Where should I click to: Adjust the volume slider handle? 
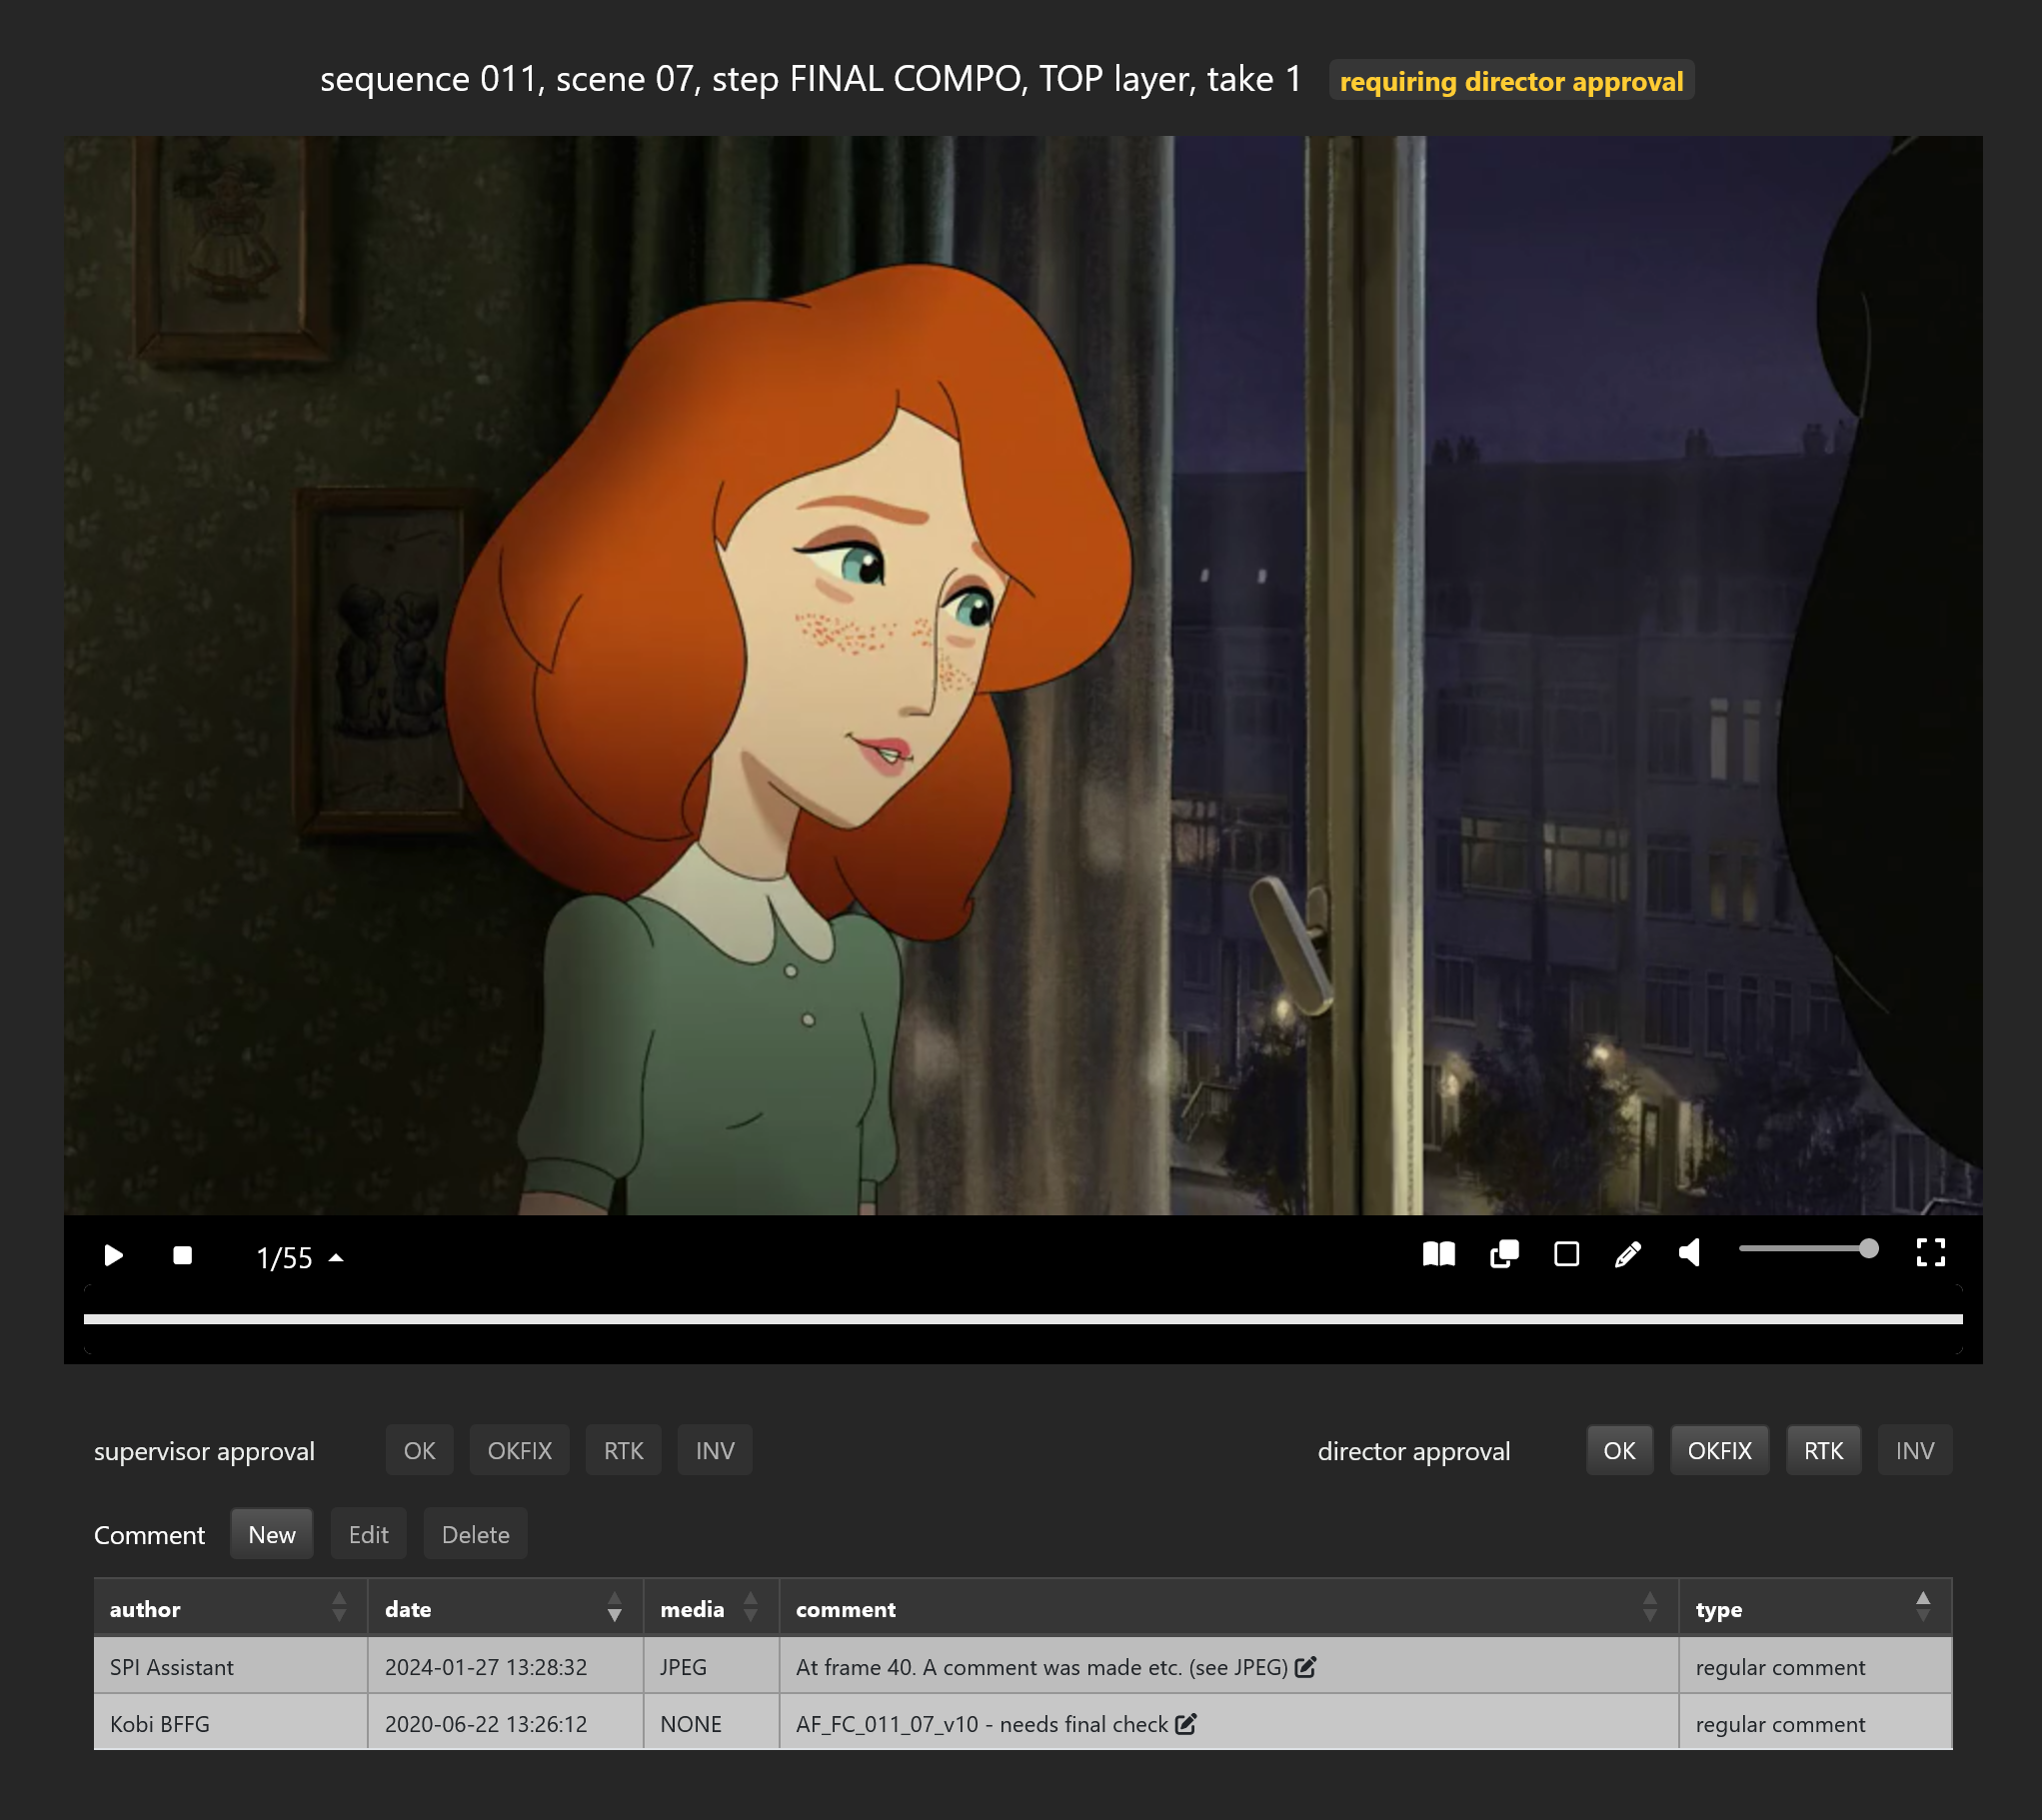click(x=1868, y=1249)
